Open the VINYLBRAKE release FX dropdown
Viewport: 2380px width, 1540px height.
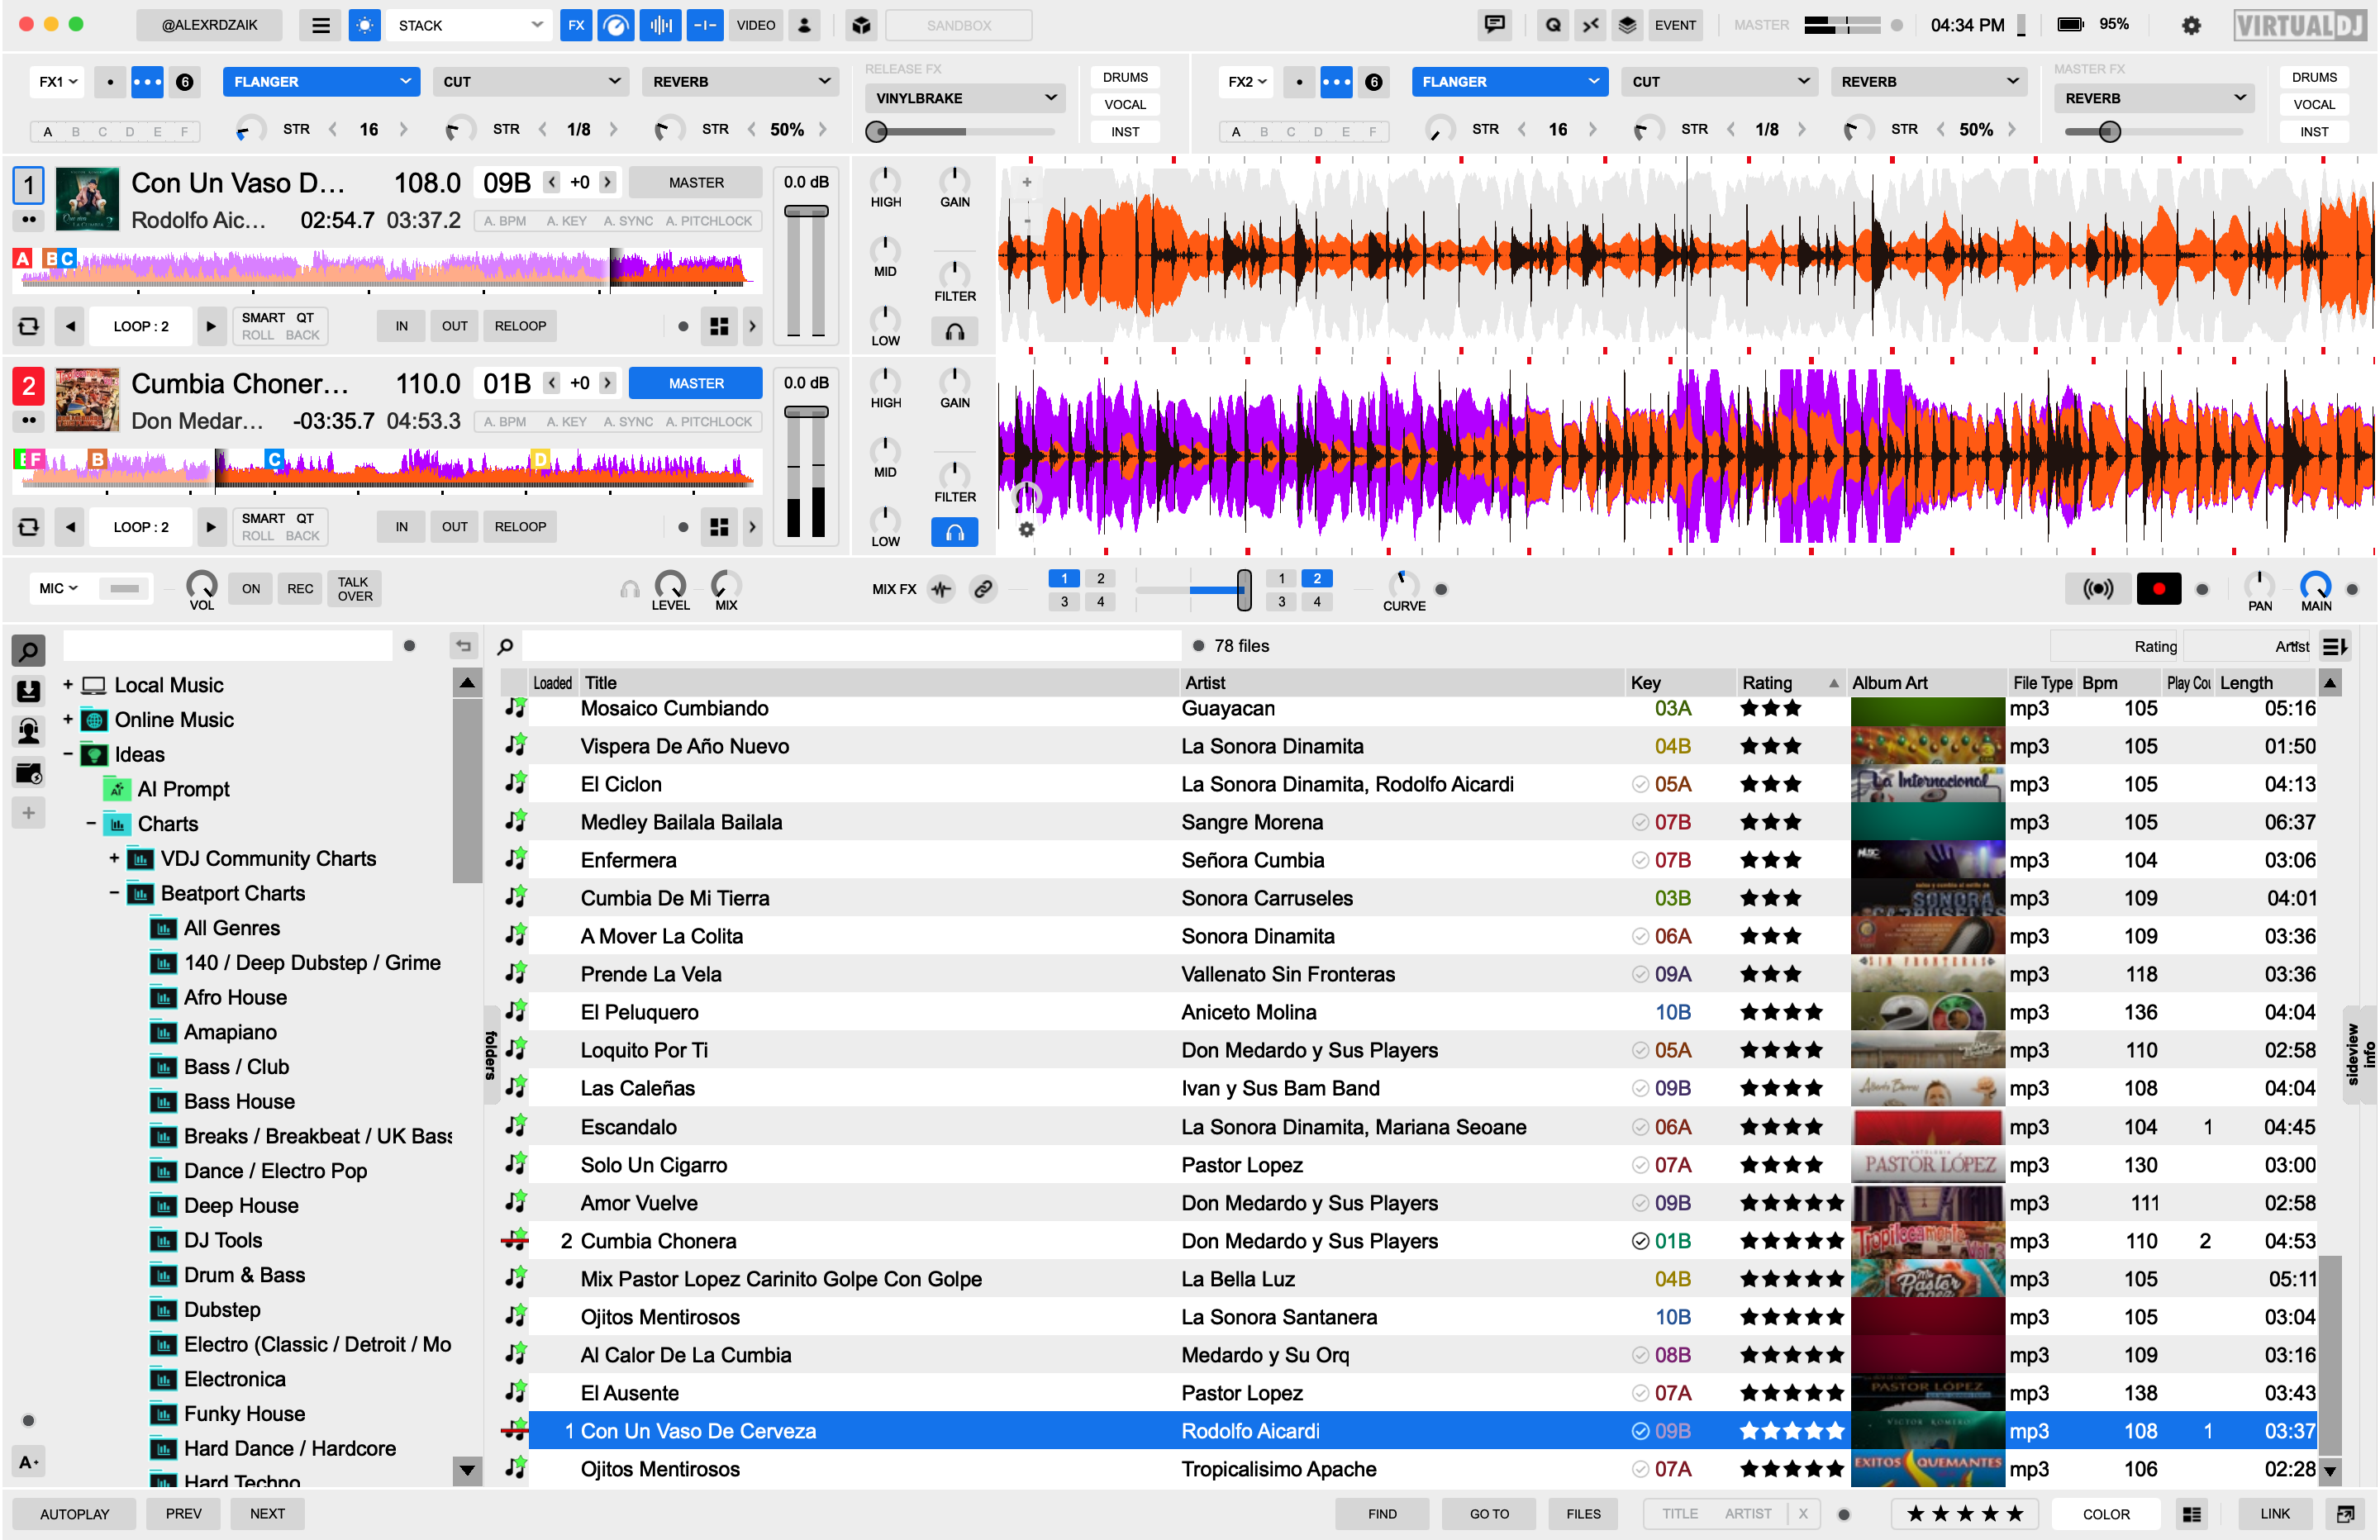click(x=964, y=98)
